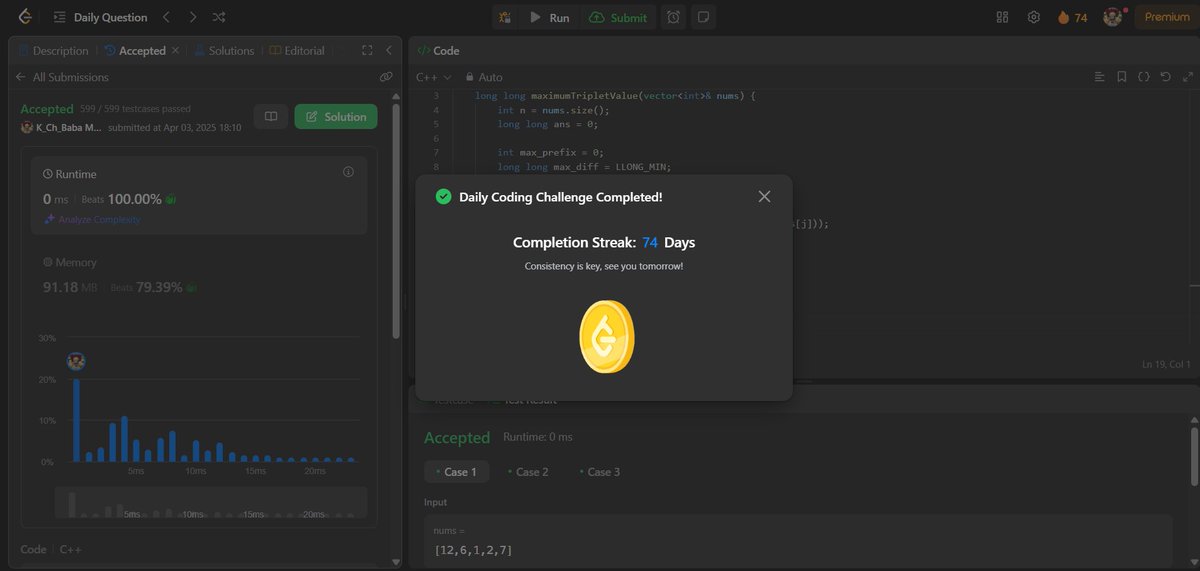Screen dimensions: 1200x571
Task: Open the timer alarm clock icon
Action: [x=674, y=17]
